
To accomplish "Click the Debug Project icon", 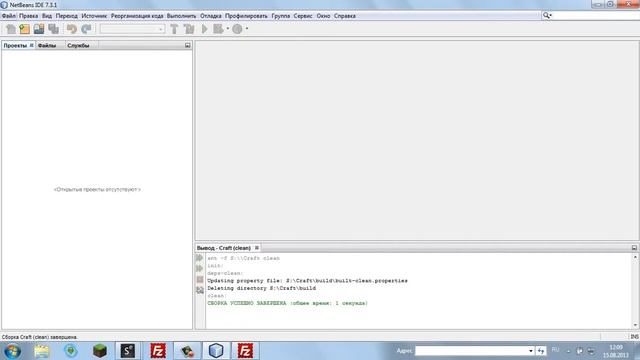I will [x=218, y=29].
